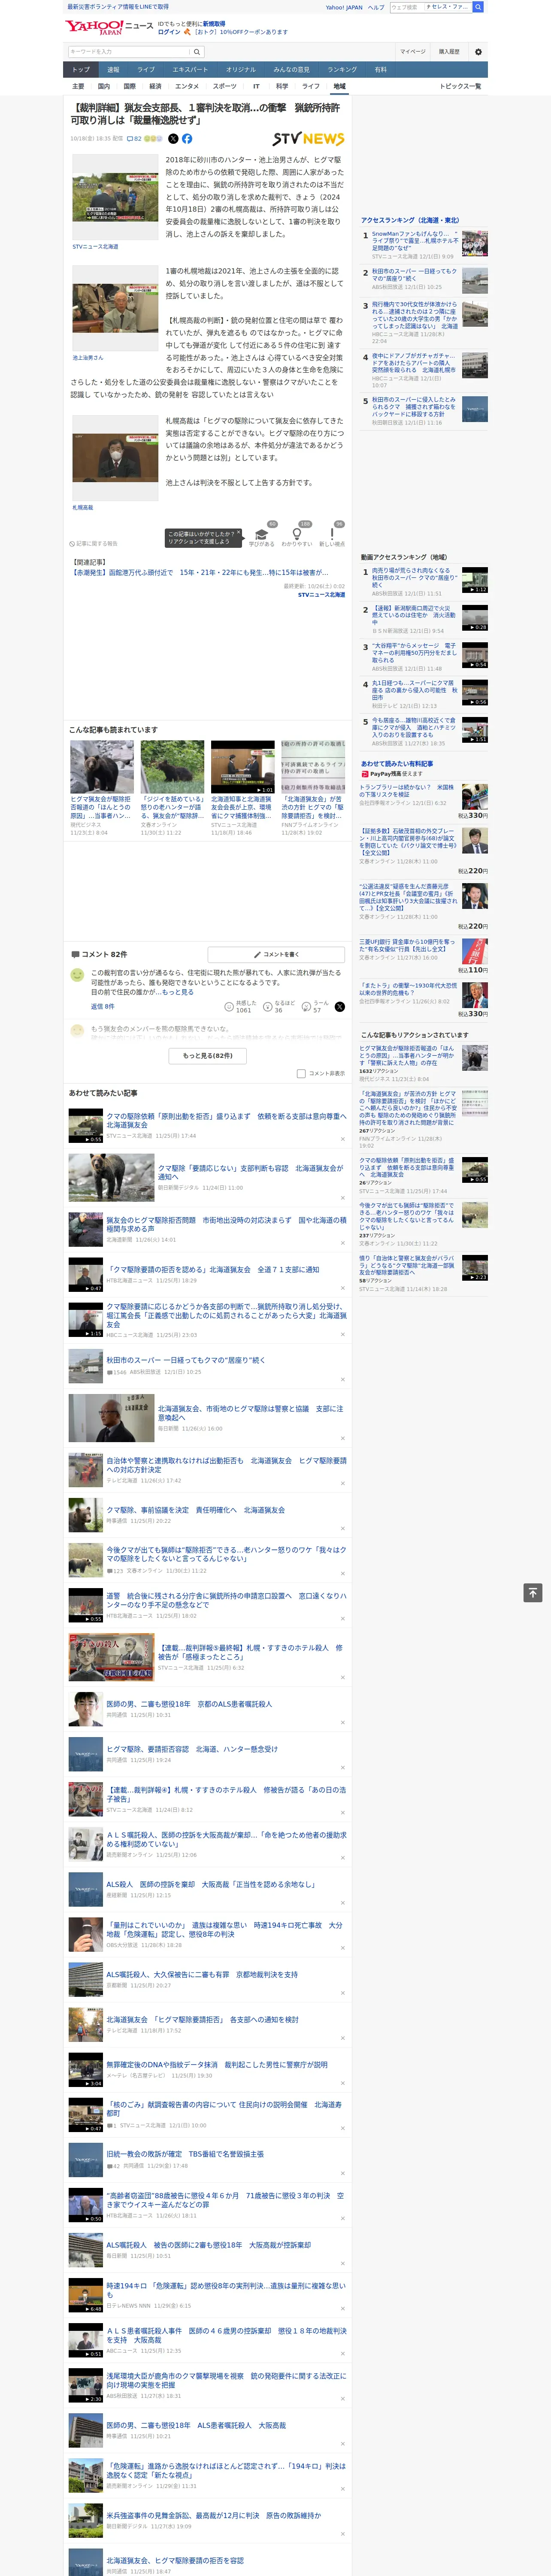This screenshot has height=2576, width=551.
Task: Open the 国内 category
Action: point(104,86)
